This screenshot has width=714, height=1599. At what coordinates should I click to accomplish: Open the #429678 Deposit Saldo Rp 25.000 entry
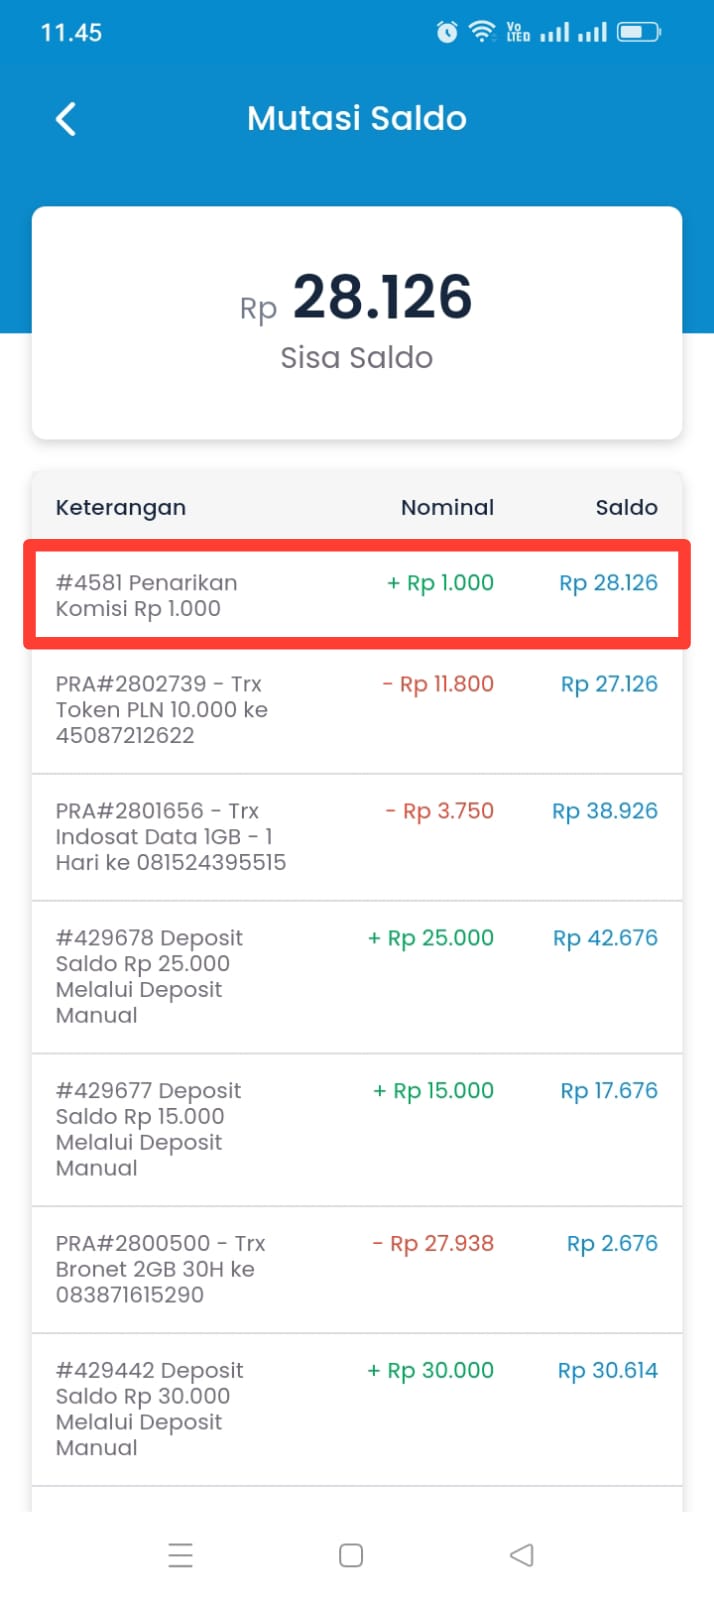click(355, 975)
